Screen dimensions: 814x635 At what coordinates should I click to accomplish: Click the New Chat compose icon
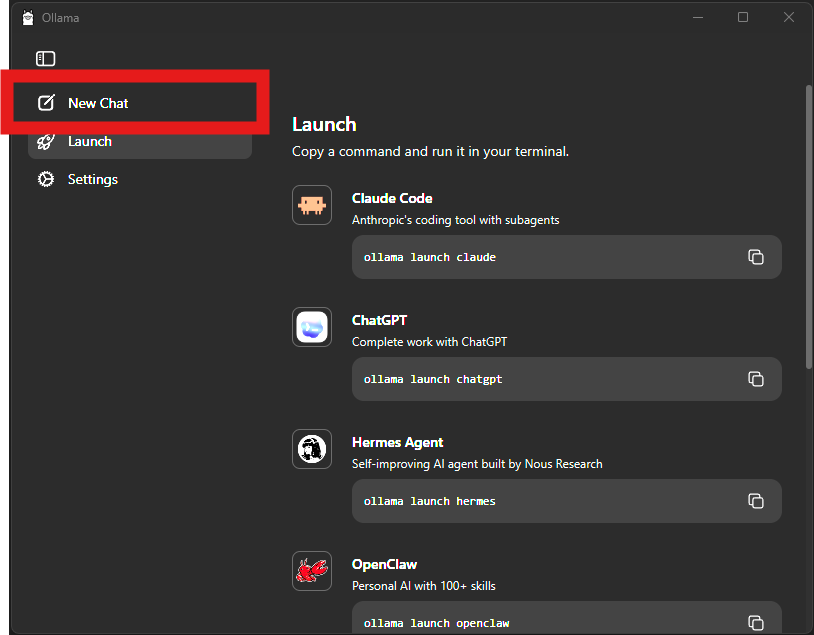[46, 103]
